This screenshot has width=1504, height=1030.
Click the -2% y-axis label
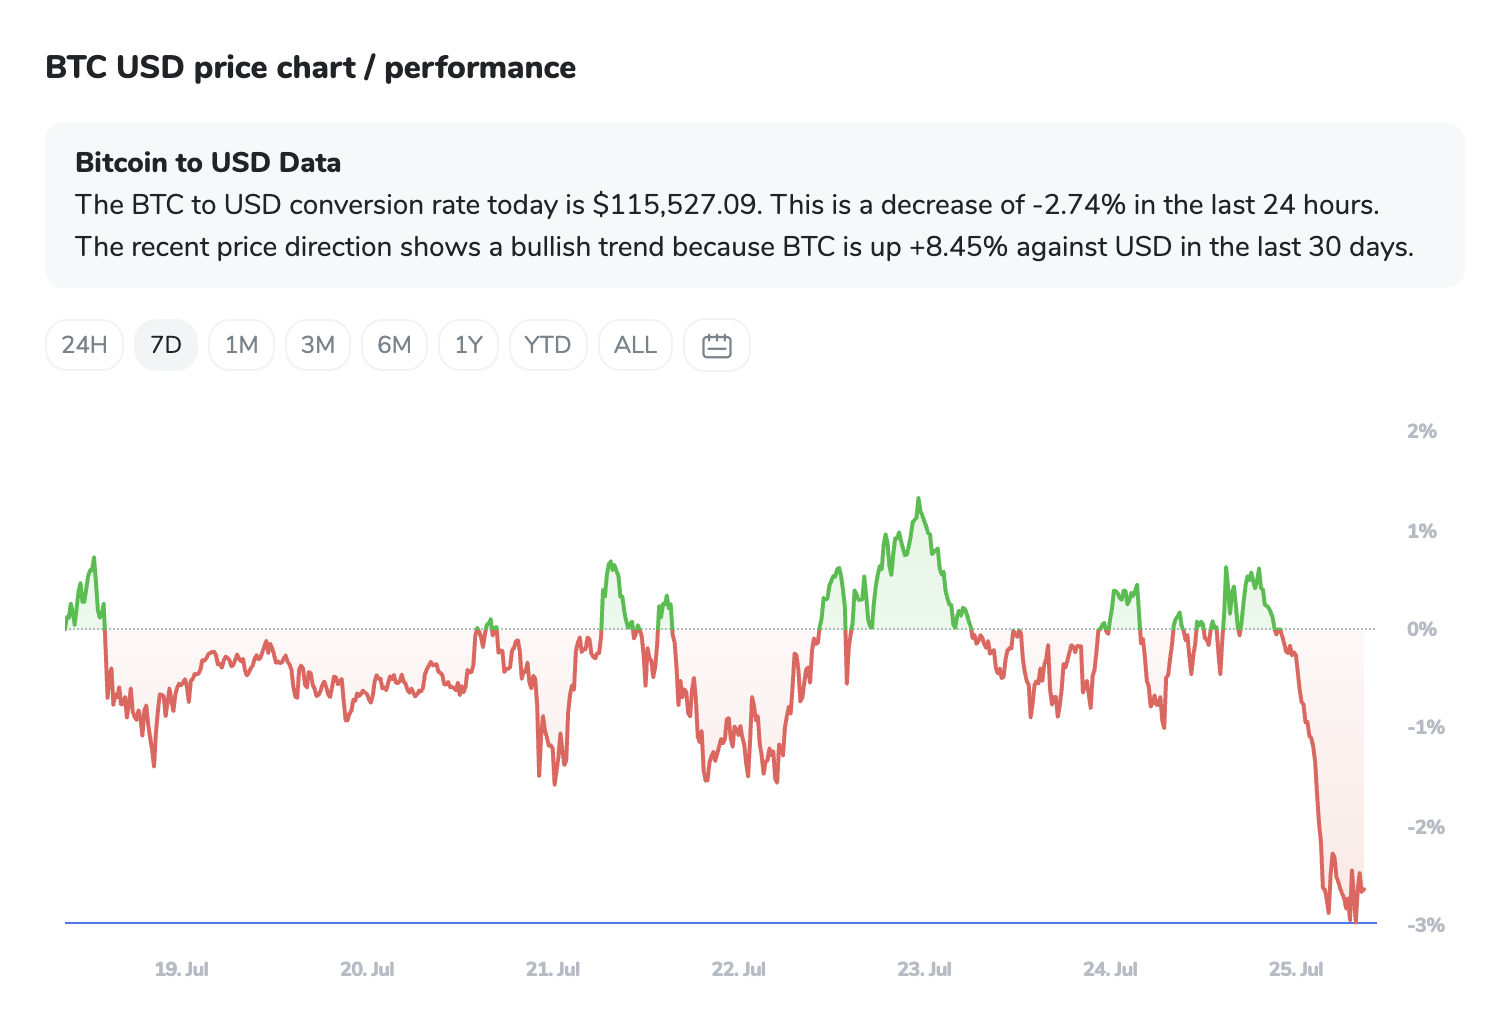point(1425,827)
